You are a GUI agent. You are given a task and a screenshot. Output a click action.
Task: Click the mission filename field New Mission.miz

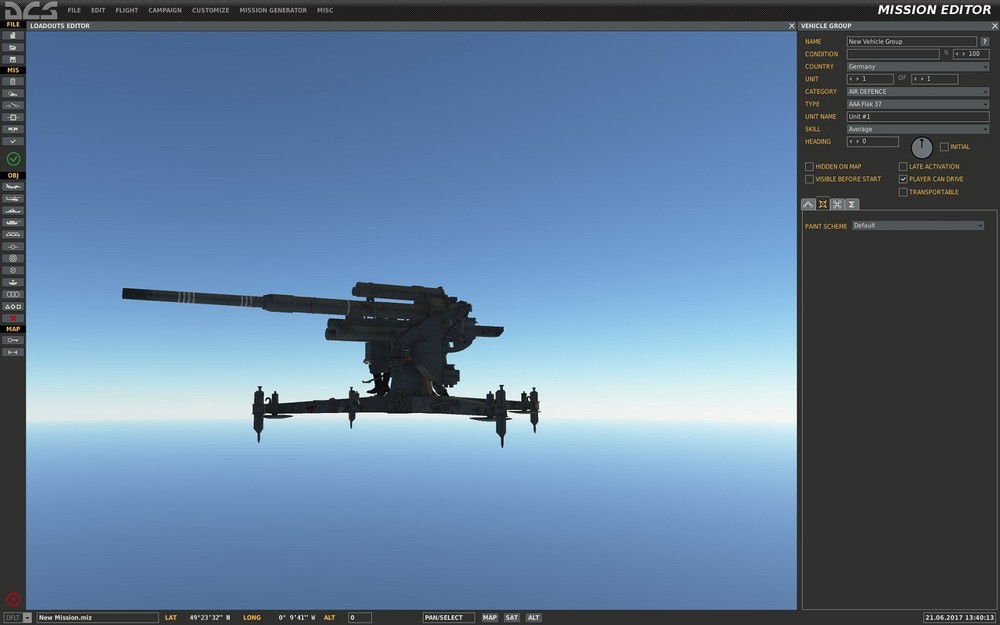coord(97,617)
